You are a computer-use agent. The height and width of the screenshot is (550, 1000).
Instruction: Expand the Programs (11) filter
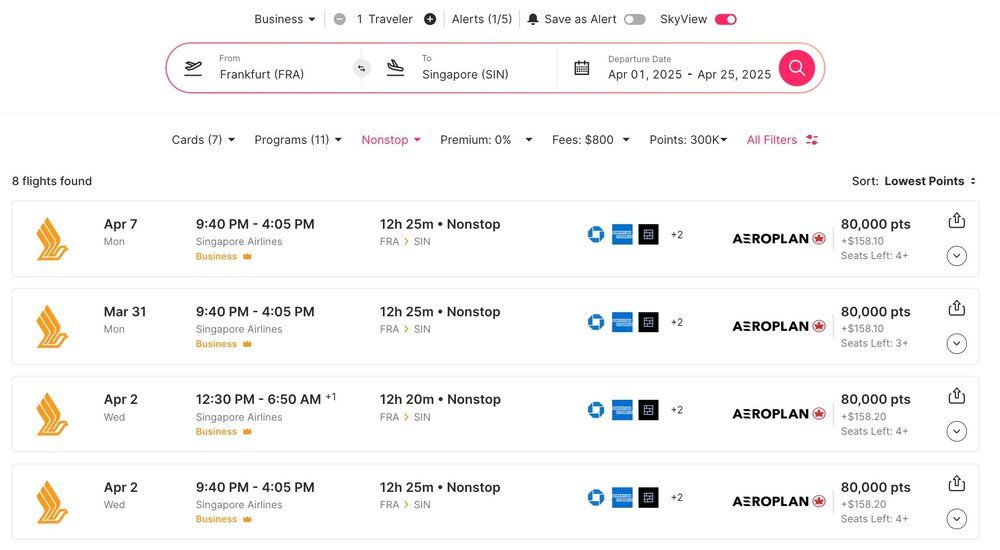pyautogui.click(x=298, y=140)
